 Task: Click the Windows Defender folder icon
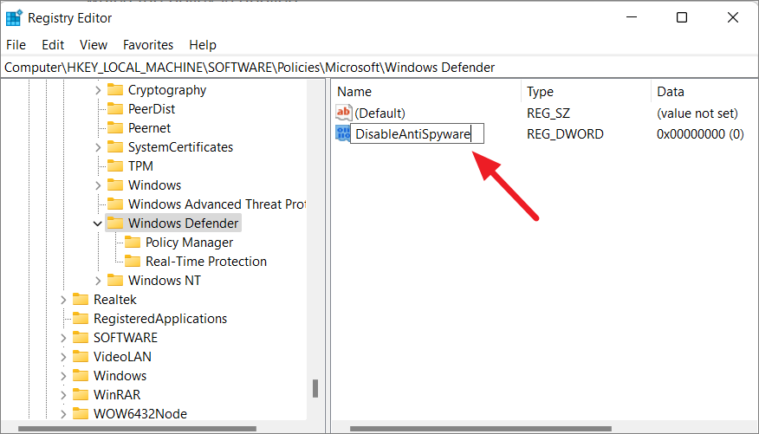click(115, 223)
